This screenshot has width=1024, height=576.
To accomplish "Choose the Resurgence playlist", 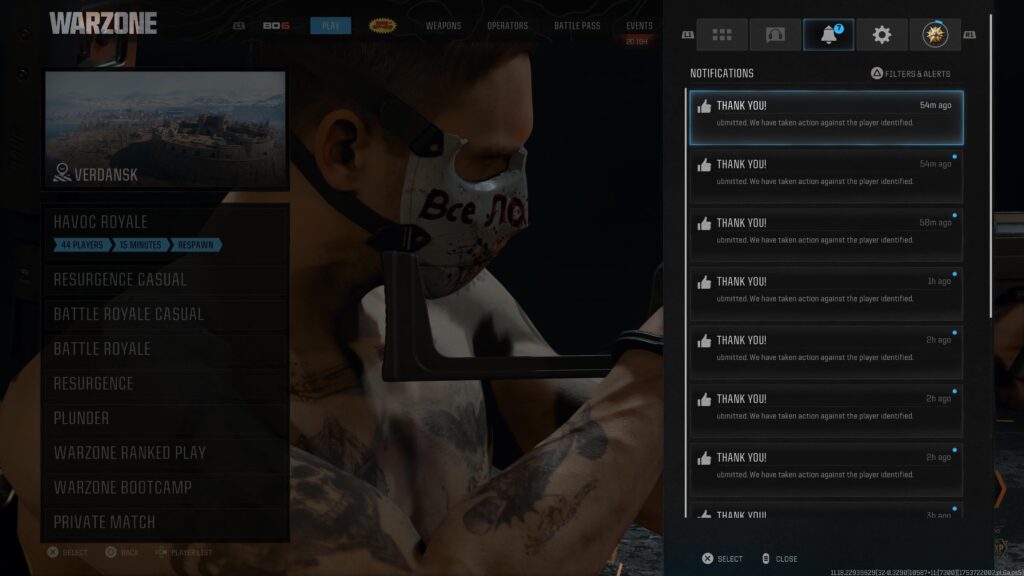I will click(x=166, y=383).
